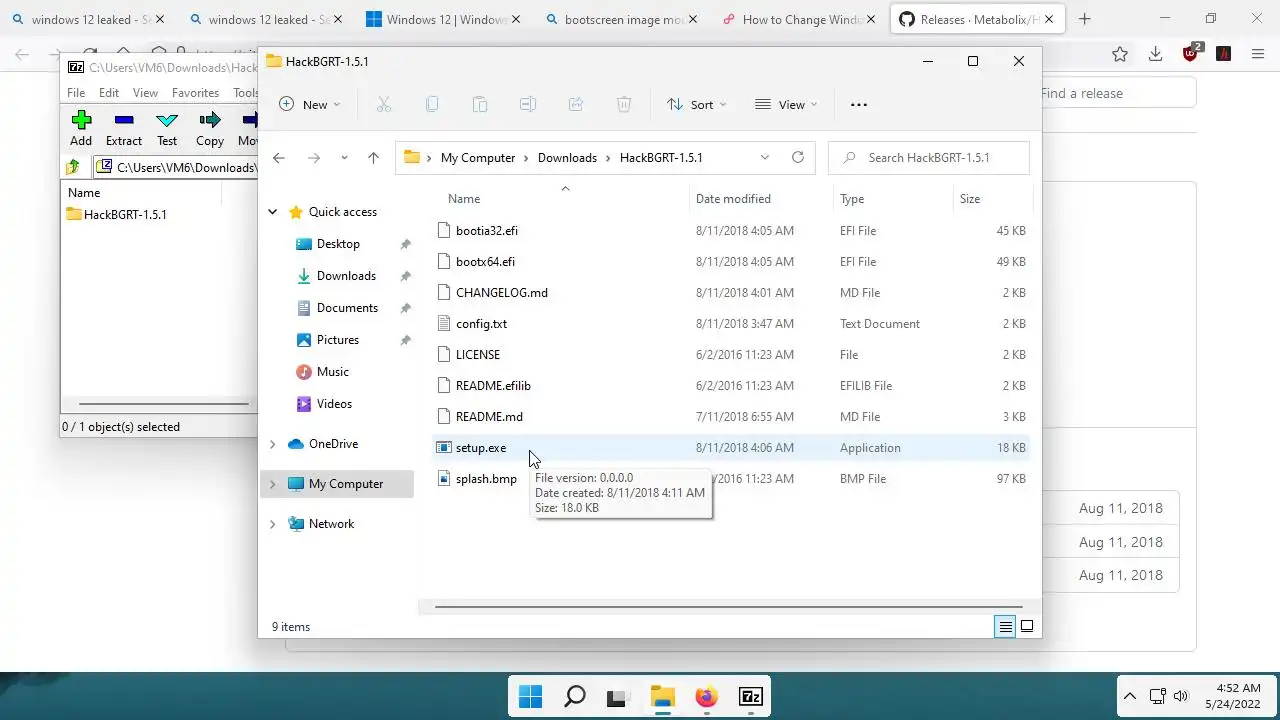This screenshot has height=720, width=1280.
Task: Select Documents in navigation pane
Action: [347, 308]
